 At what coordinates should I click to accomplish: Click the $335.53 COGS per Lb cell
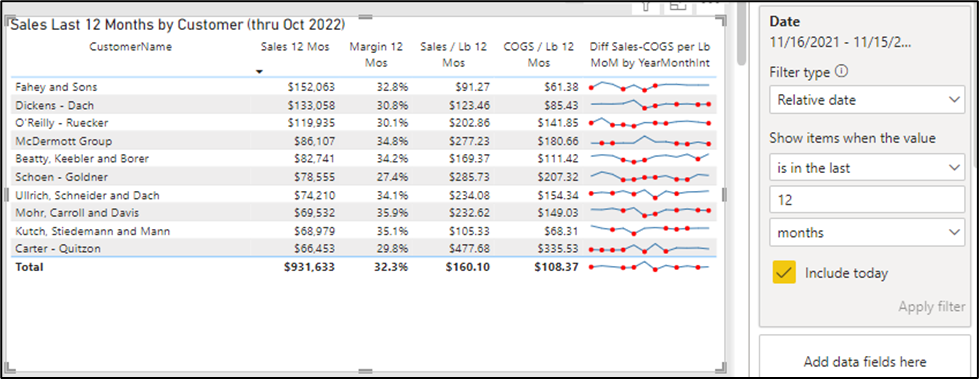pyautogui.click(x=558, y=249)
